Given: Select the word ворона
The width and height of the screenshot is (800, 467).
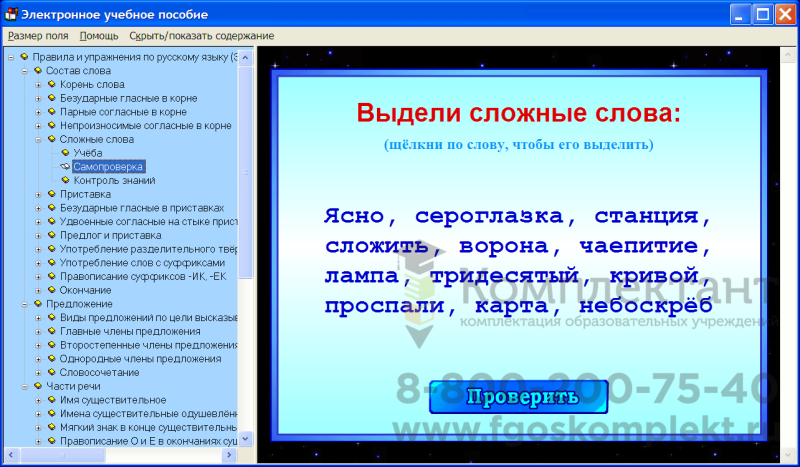Looking at the screenshot, I should pos(503,247).
